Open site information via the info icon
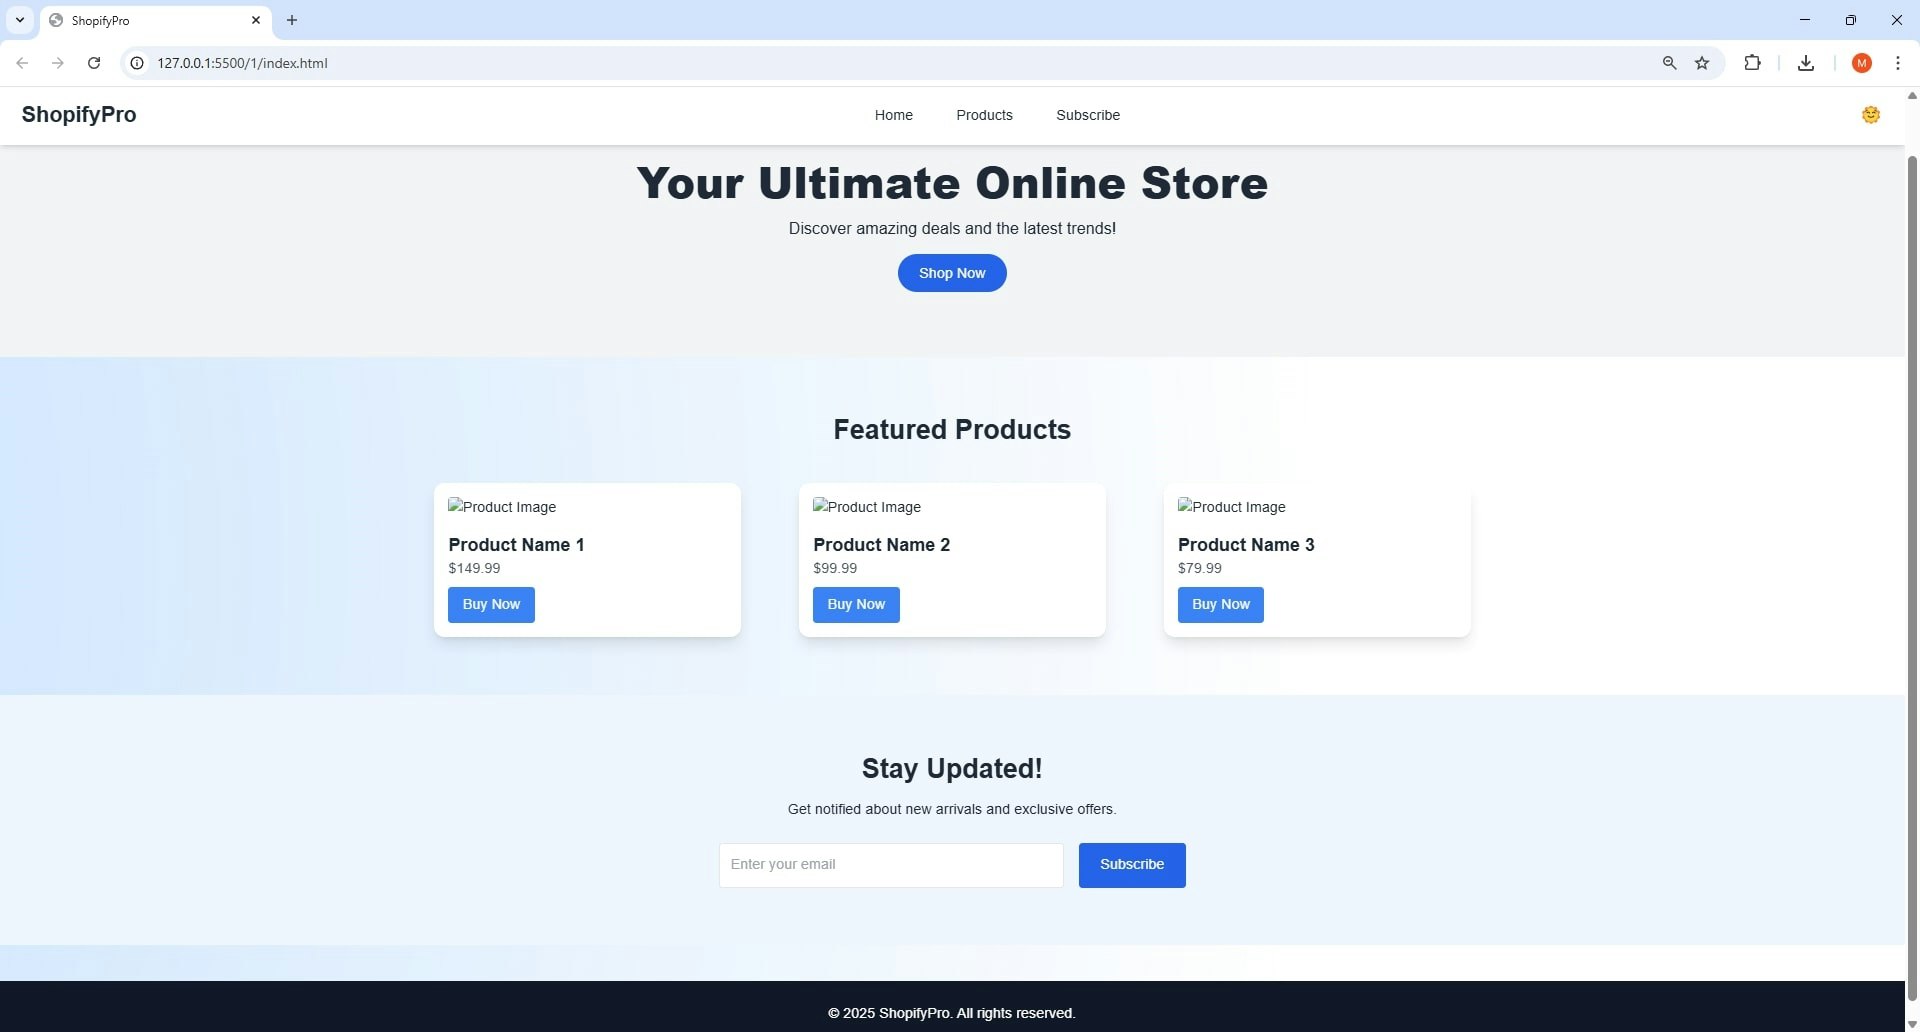This screenshot has width=1920, height=1032. (136, 62)
